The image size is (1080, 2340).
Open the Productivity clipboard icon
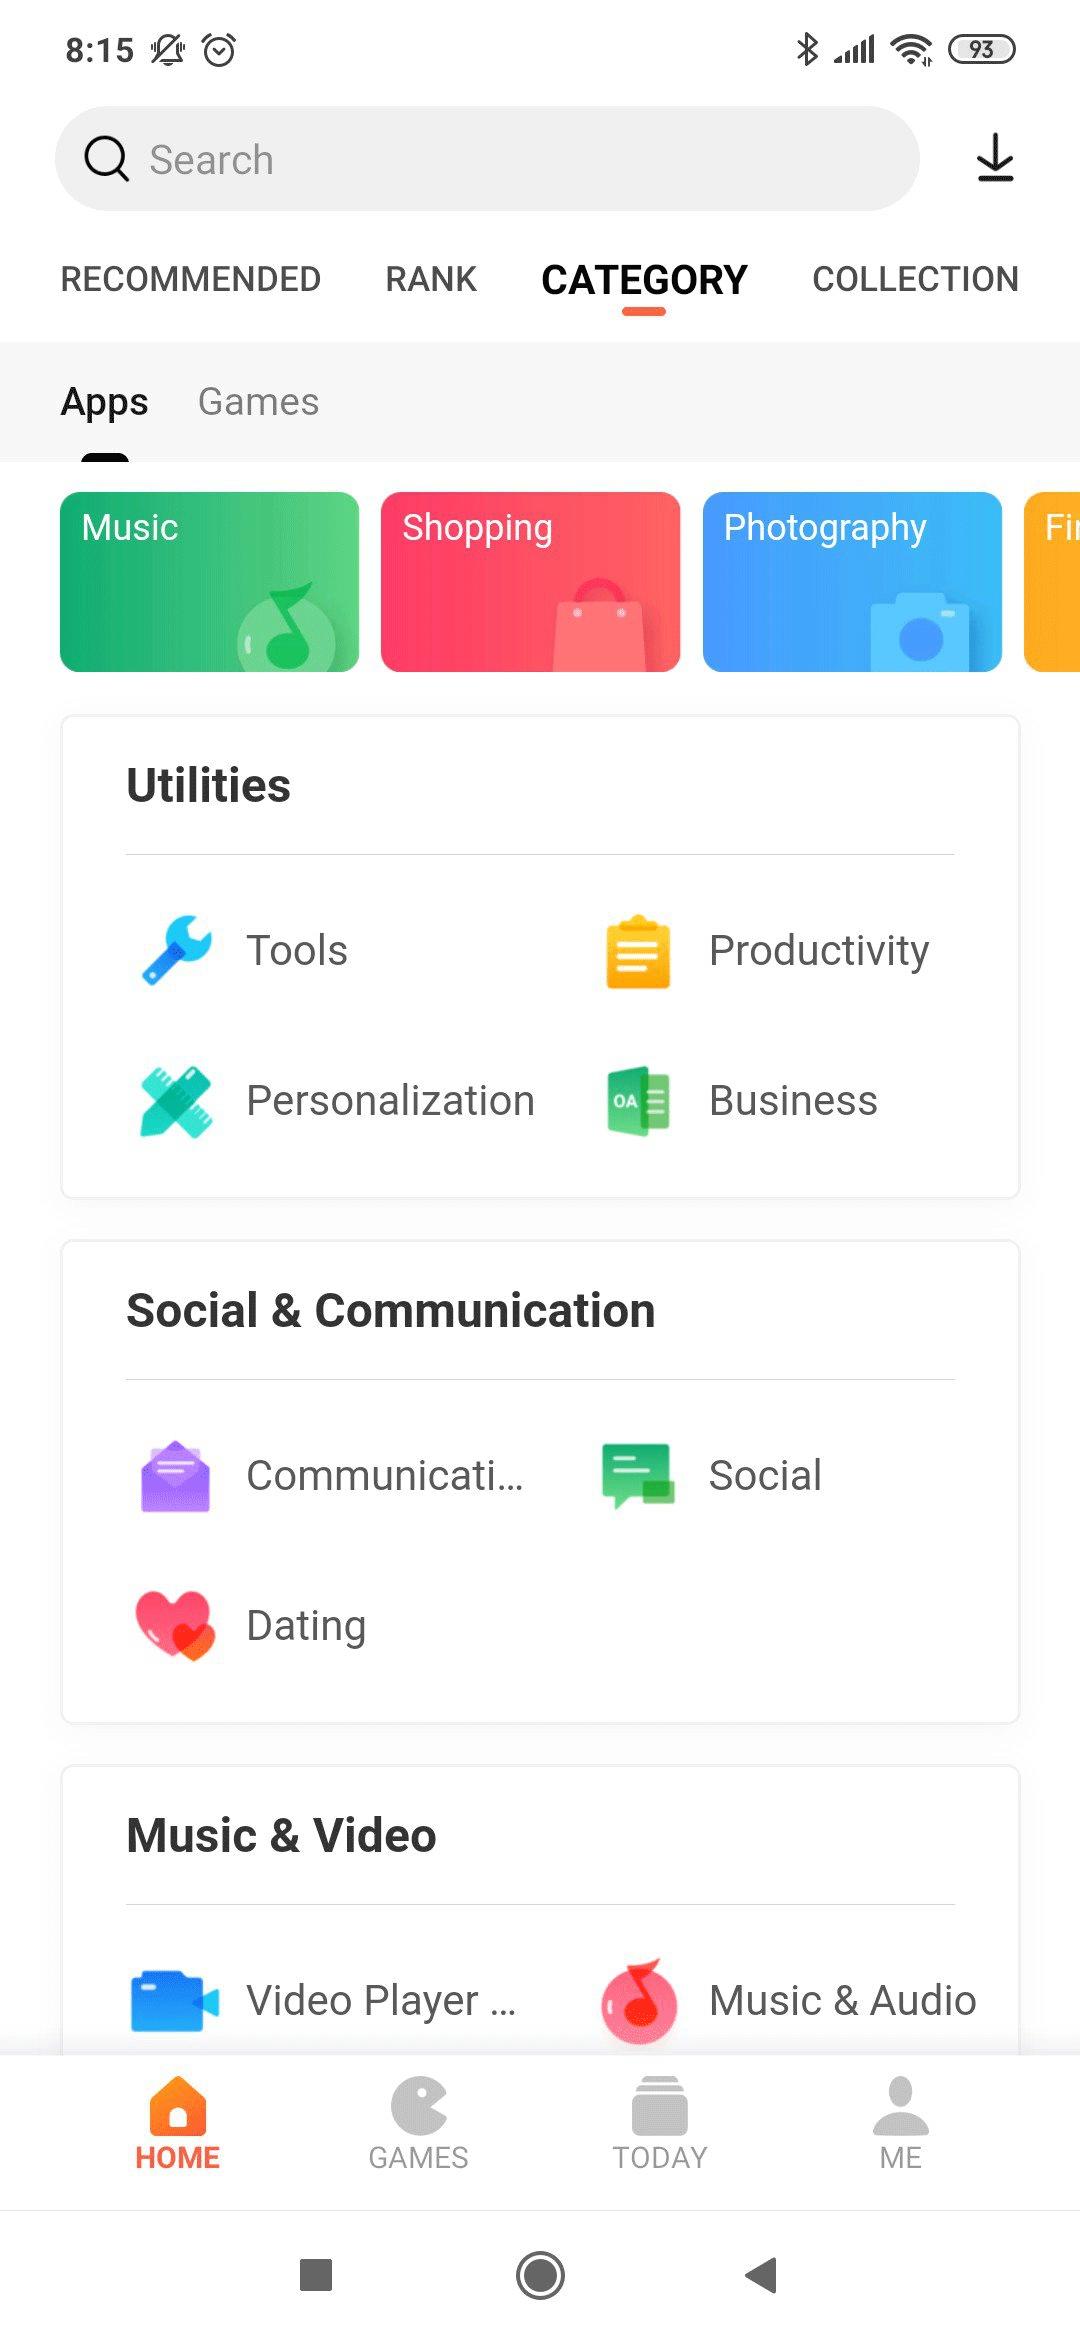click(x=638, y=951)
